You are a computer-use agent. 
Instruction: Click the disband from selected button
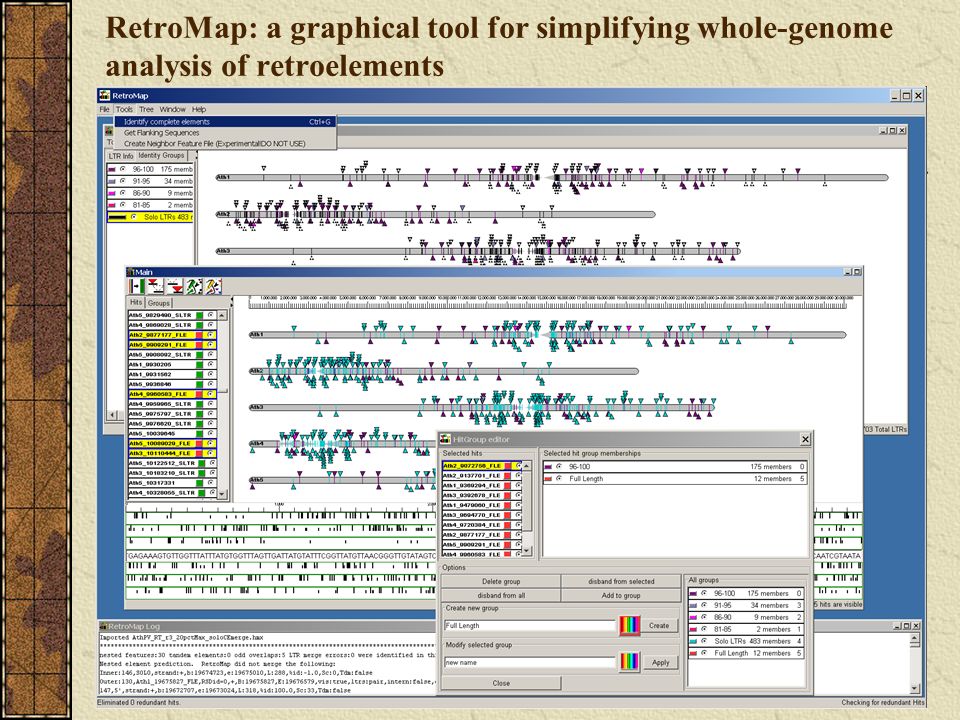pos(621,582)
